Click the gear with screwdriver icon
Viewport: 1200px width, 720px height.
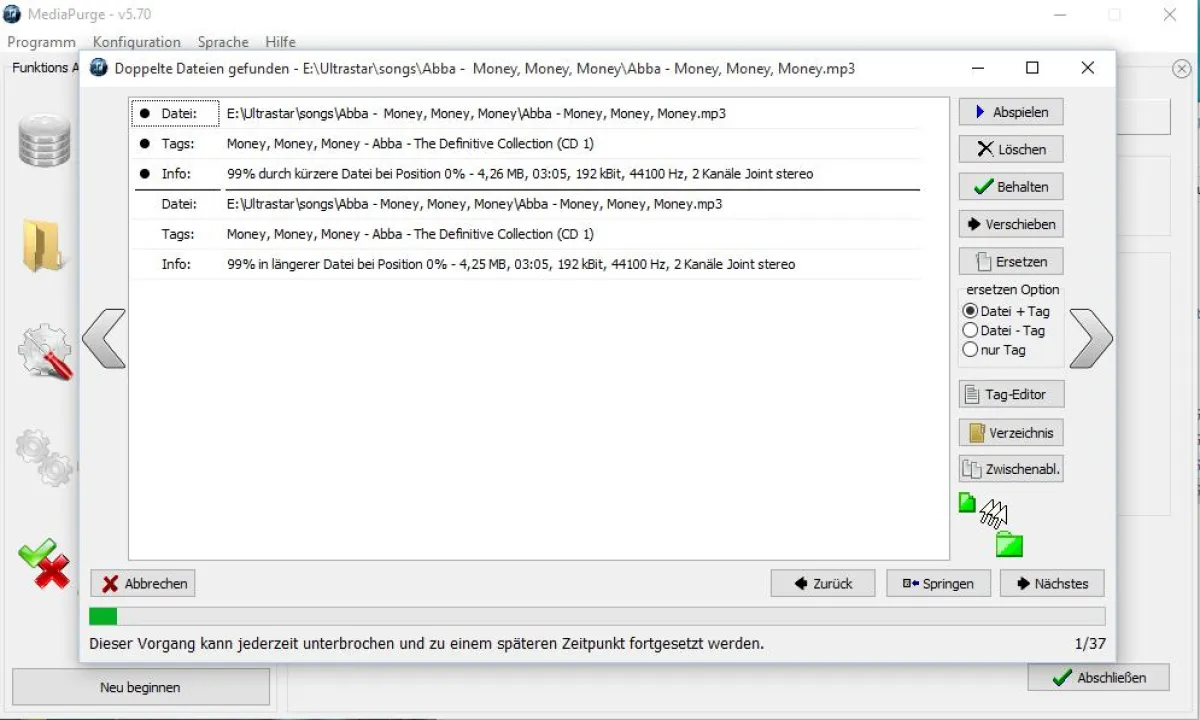point(45,352)
